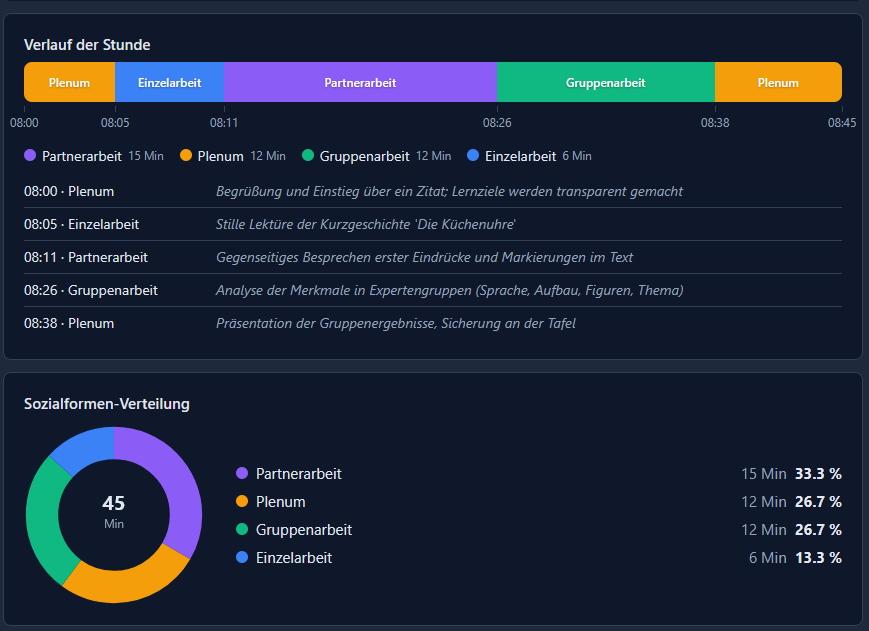Select Gruppenarbeit in the Sozialformen-Verteilung list

tap(304, 530)
